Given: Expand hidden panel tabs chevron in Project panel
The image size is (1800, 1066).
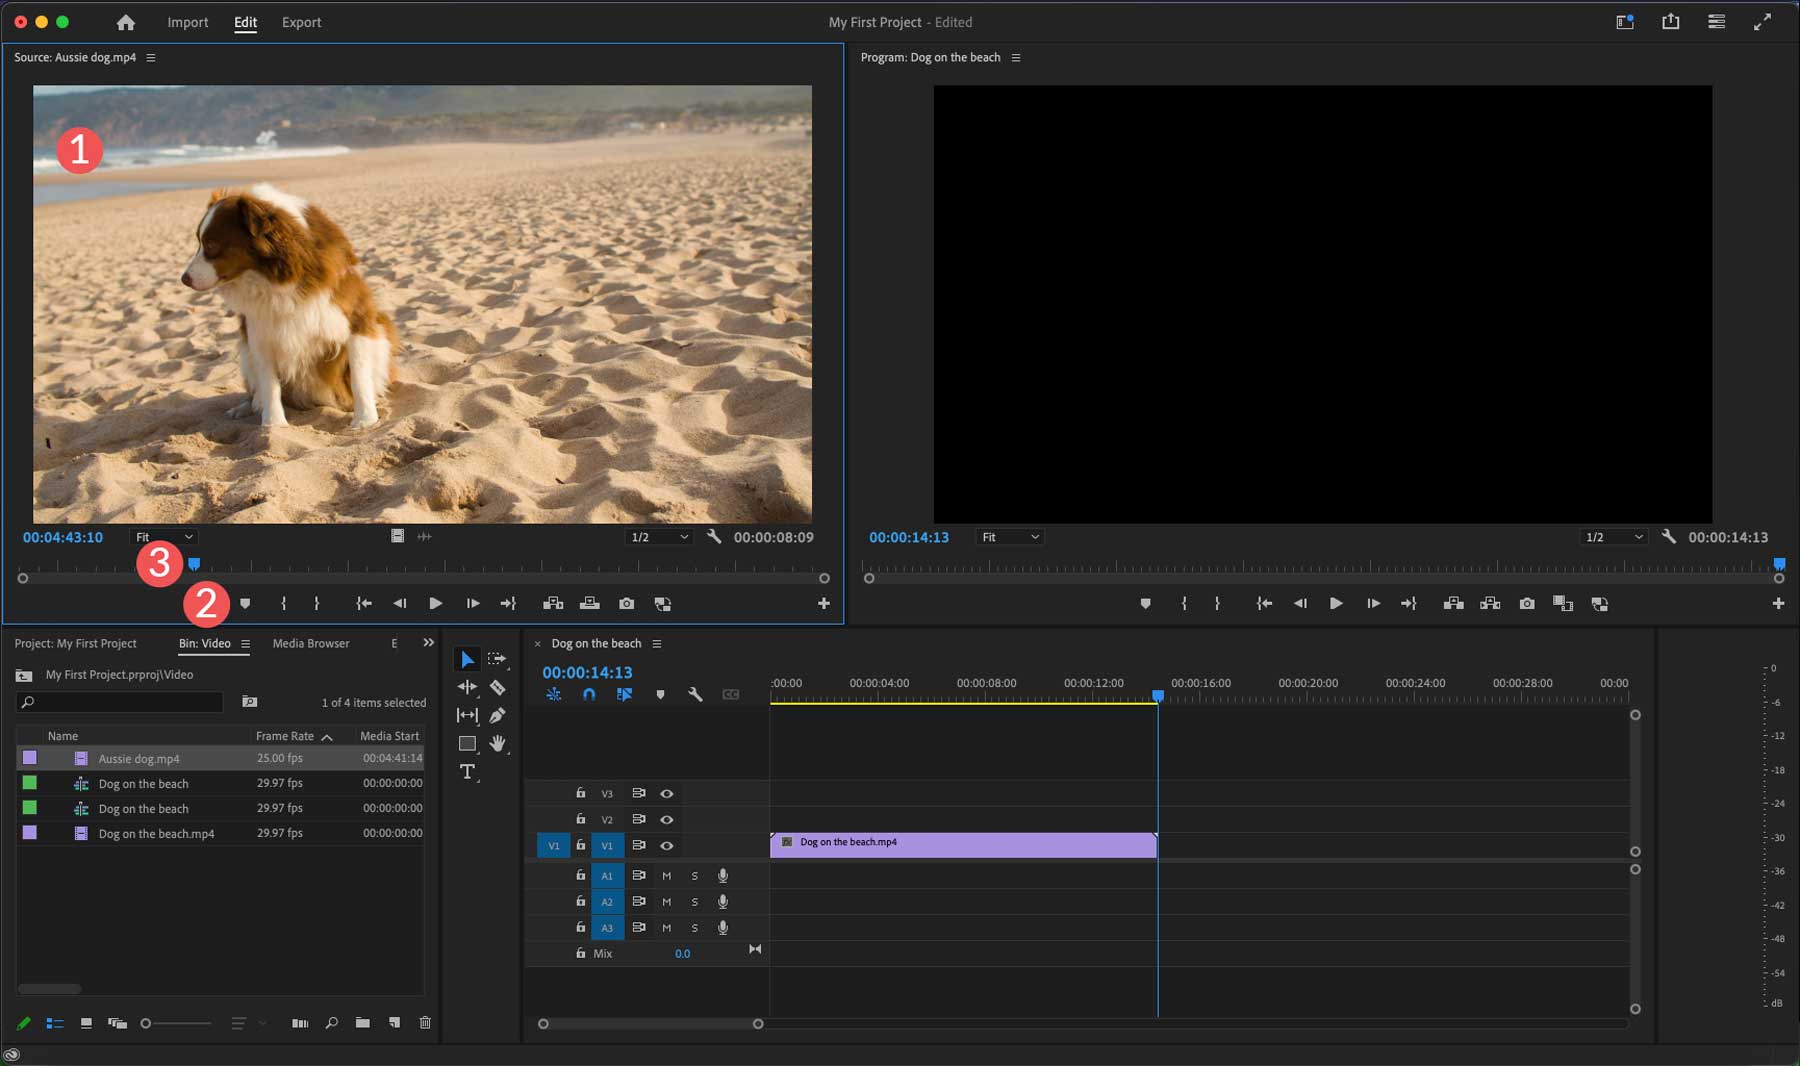Looking at the screenshot, I should point(428,643).
